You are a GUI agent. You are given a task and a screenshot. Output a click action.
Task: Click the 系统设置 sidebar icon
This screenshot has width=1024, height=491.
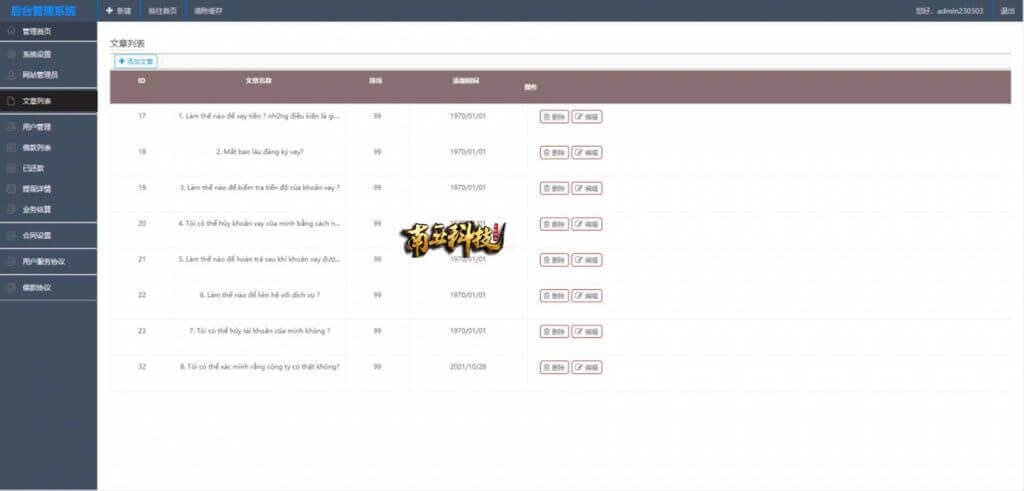11,54
